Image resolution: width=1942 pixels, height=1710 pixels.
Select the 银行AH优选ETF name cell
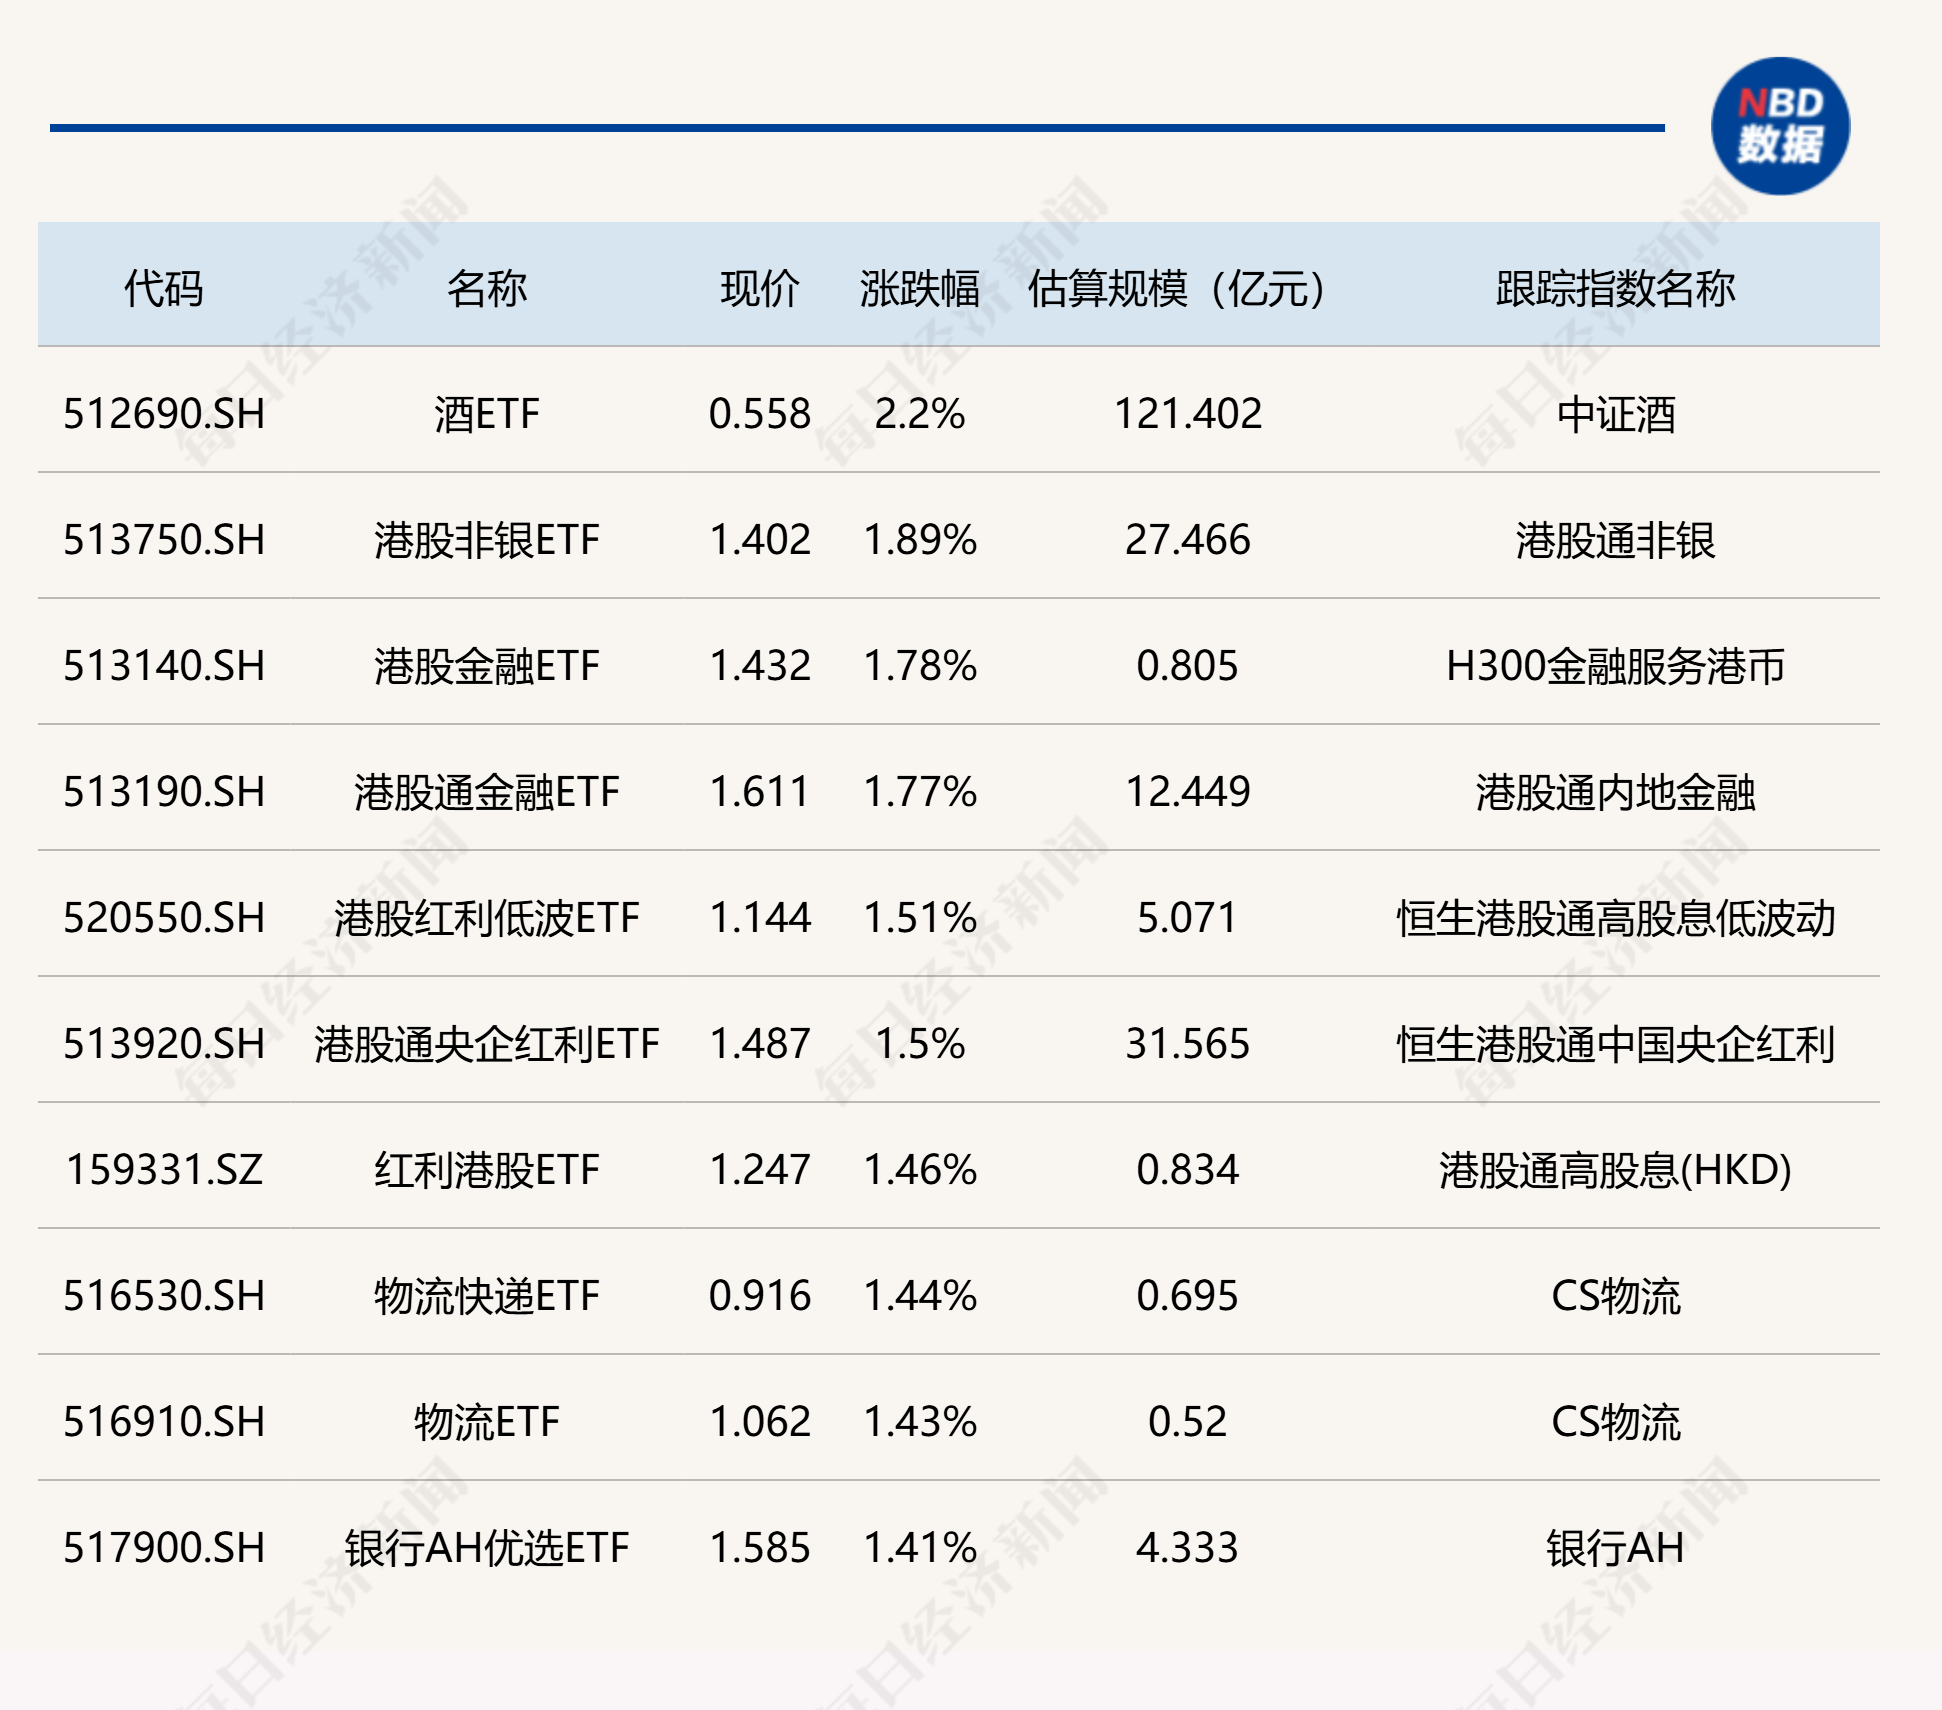tap(486, 1548)
